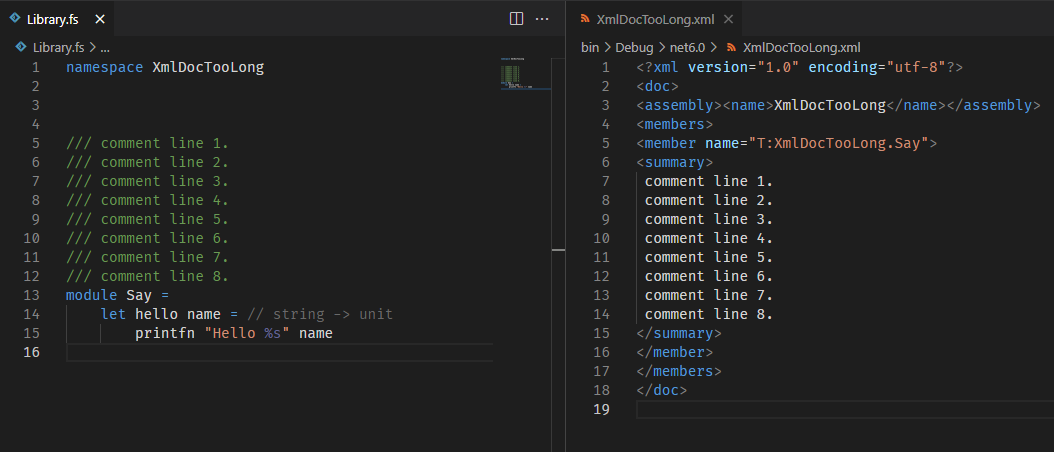Close the Library.fs tab
Viewport: 1054px width, 452px height.
pos(100,19)
